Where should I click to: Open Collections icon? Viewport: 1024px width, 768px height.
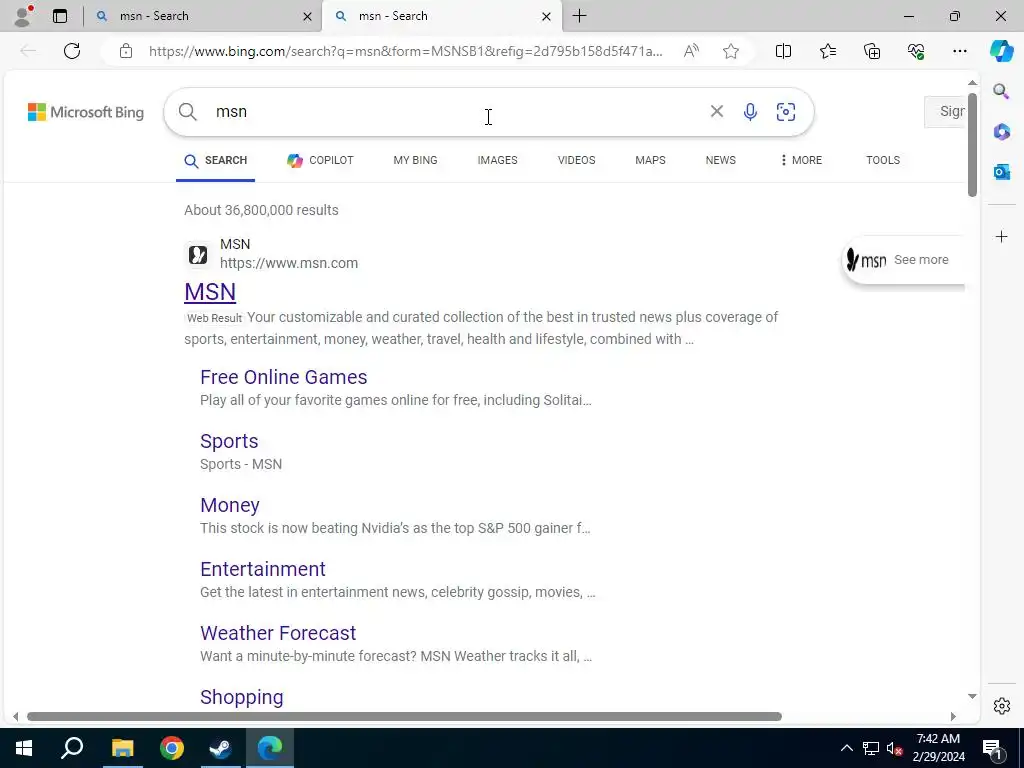pos(872,51)
